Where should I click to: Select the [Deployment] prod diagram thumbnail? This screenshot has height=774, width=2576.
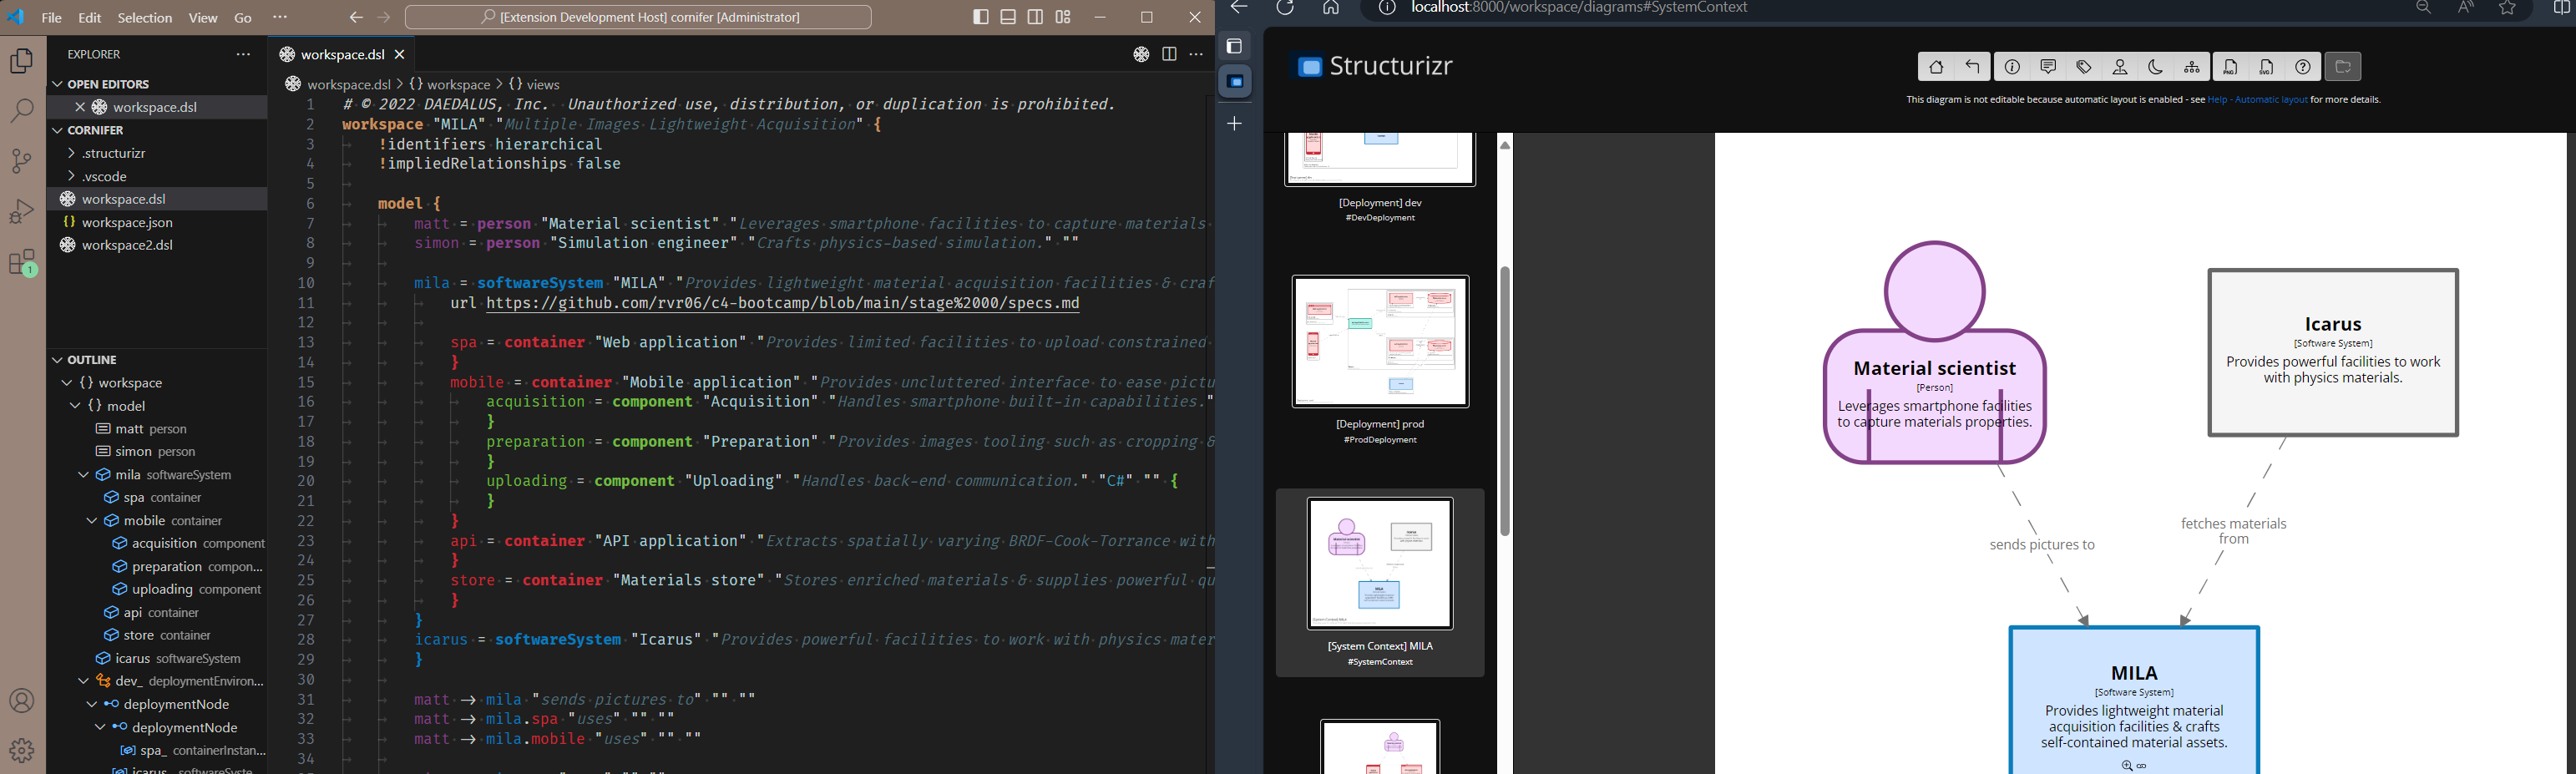[1380, 342]
